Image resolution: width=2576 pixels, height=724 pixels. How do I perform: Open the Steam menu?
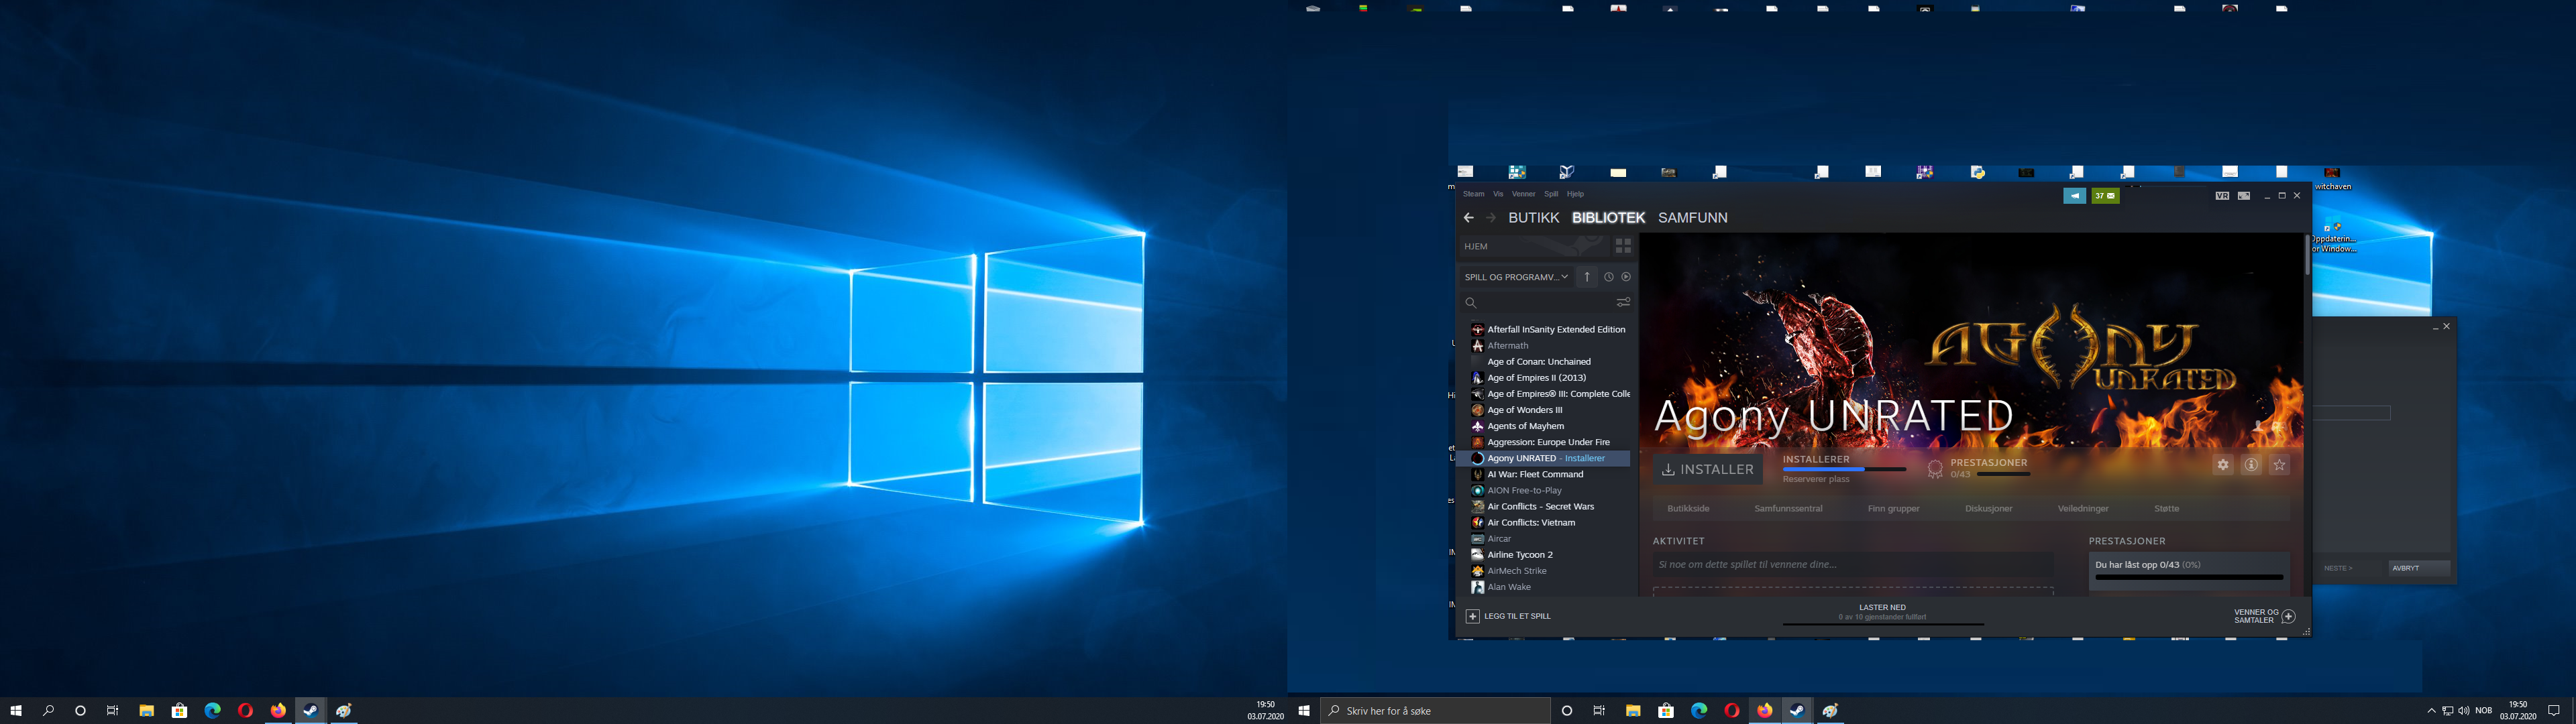coord(1474,194)
